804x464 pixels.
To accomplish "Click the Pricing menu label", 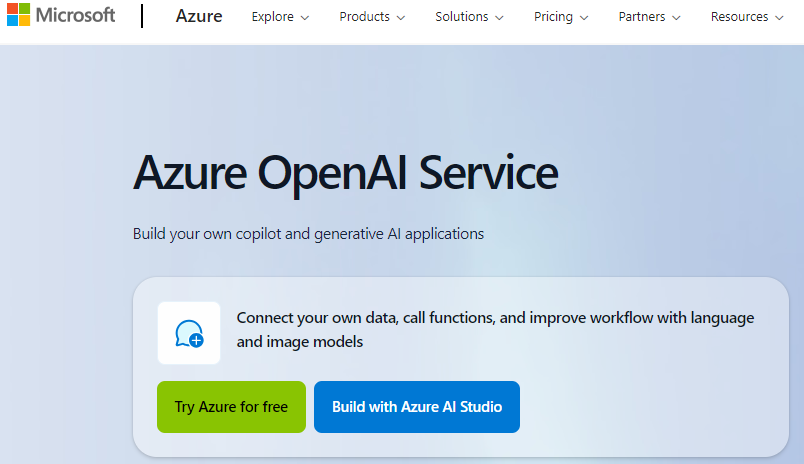I will 553,17.
